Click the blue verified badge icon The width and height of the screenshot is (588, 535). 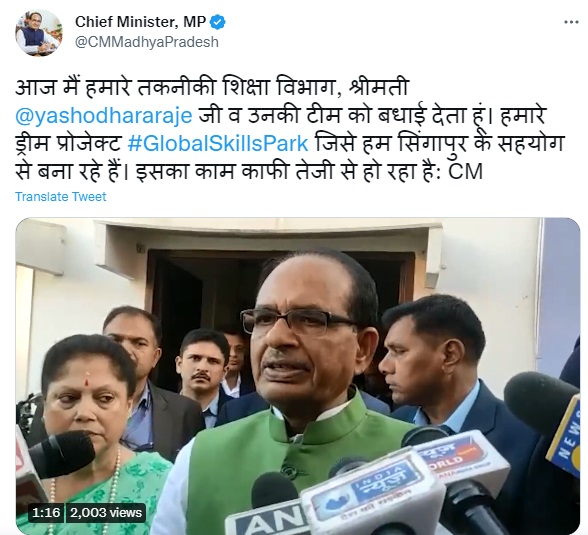(x=218, y=22)
